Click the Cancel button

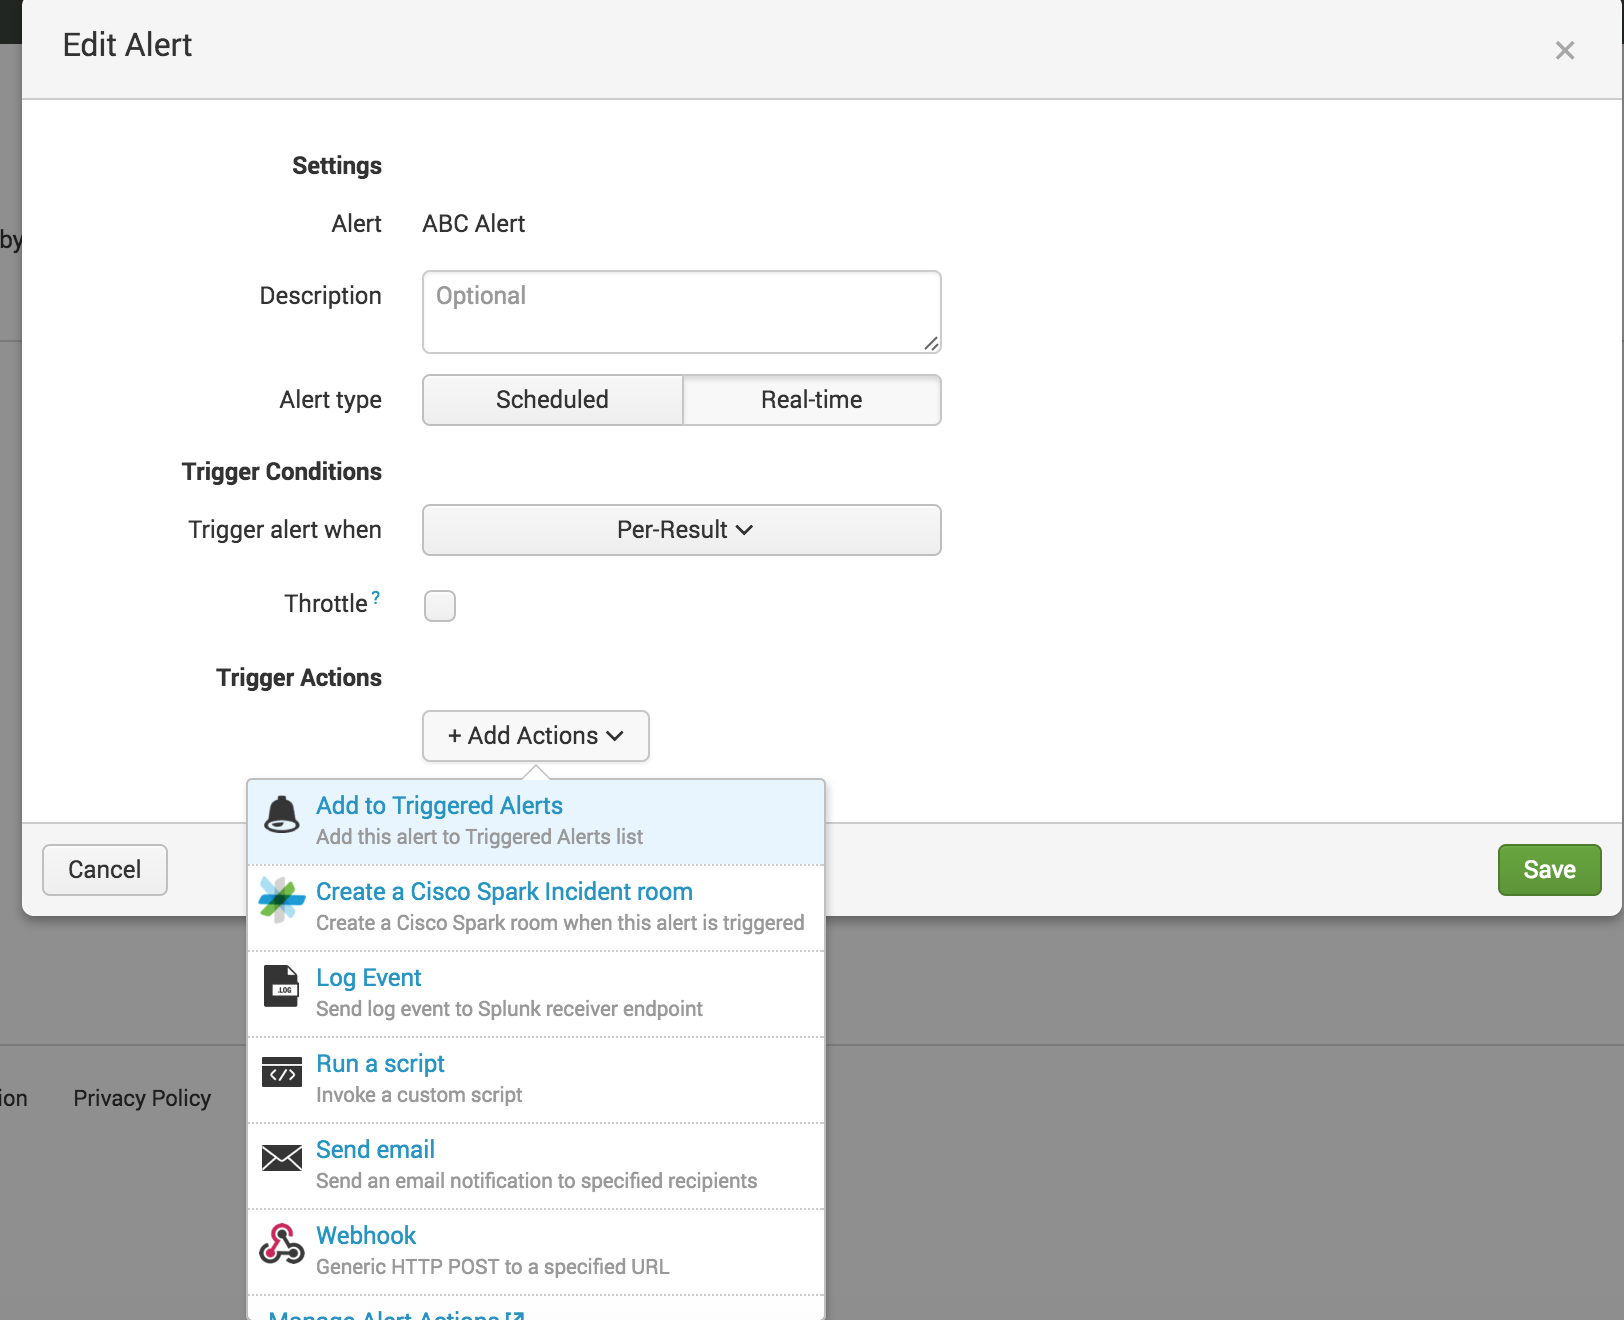pos(105,870)
